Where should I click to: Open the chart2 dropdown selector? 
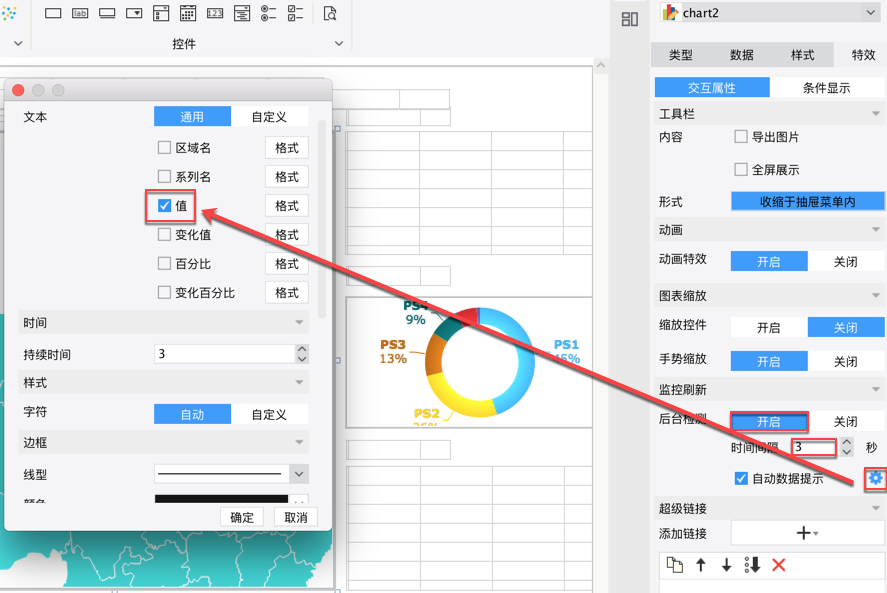869,12
